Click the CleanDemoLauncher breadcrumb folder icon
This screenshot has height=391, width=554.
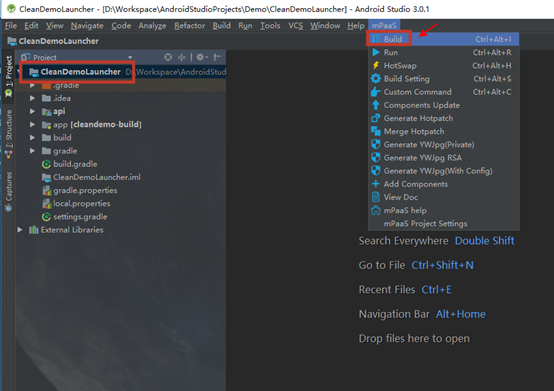click(12, 41)
